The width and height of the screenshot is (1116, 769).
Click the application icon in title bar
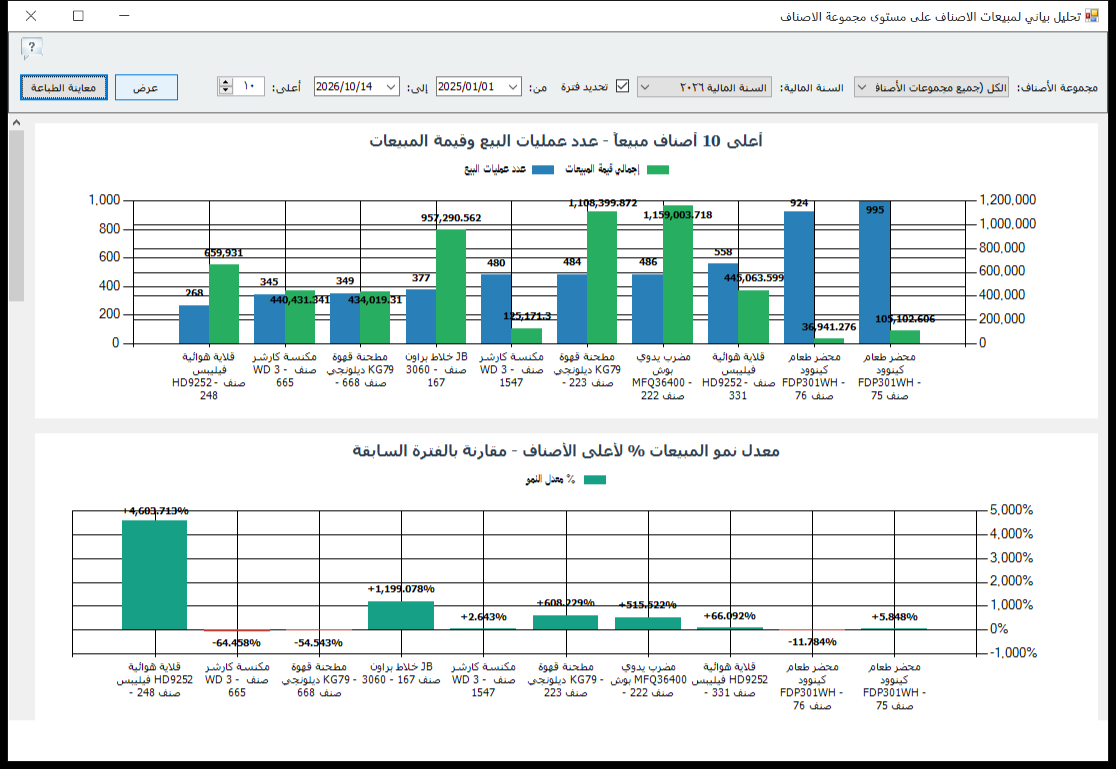click(1092, 16)
